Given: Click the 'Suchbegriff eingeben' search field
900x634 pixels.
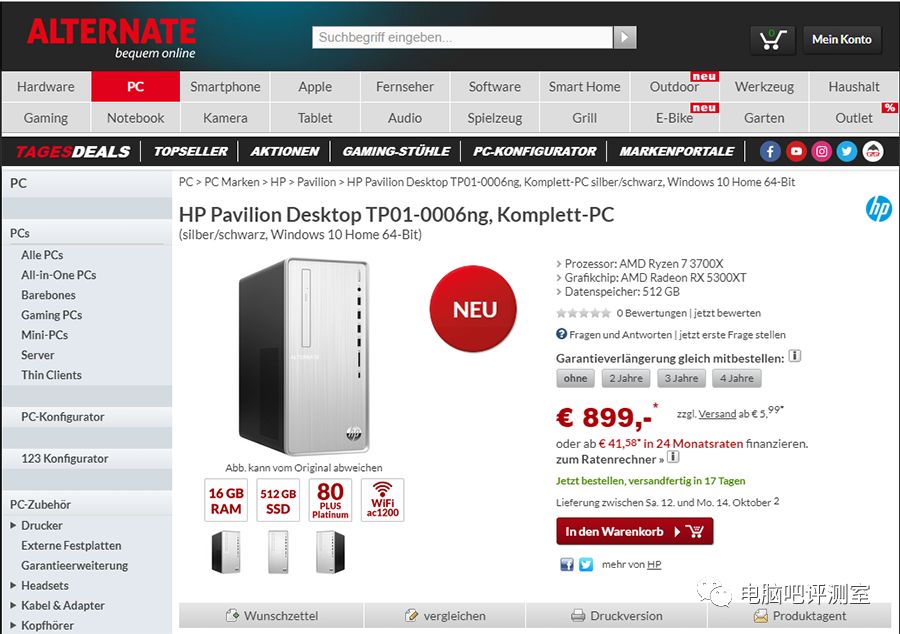Looking at the screenshot, I should click(463, 37).
